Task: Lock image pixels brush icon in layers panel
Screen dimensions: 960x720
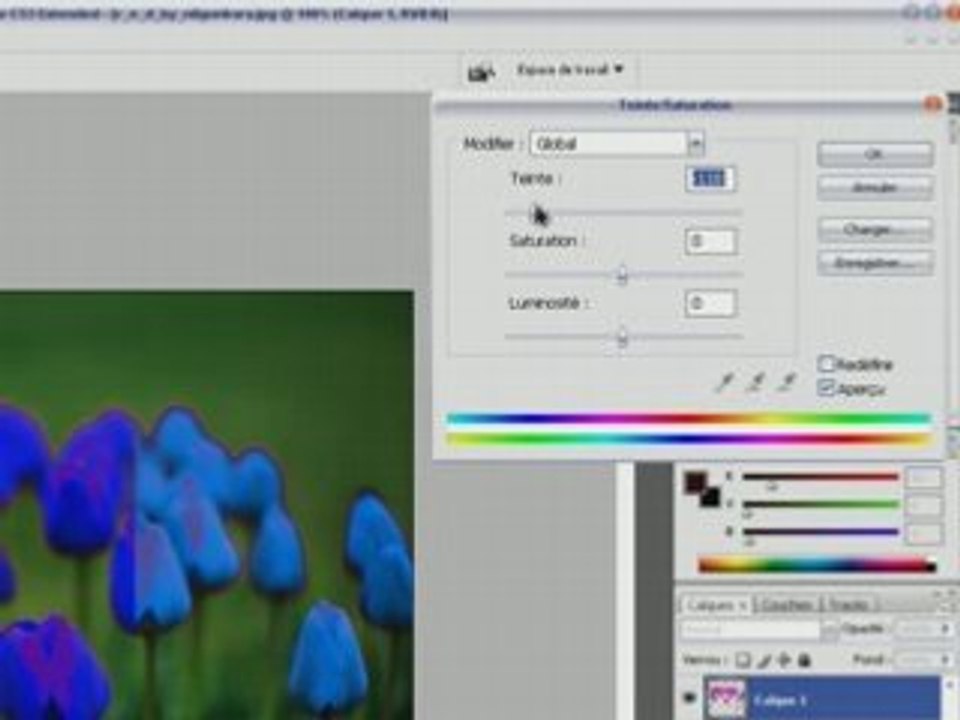Action: pyautogui.click(x=765, y=660)
